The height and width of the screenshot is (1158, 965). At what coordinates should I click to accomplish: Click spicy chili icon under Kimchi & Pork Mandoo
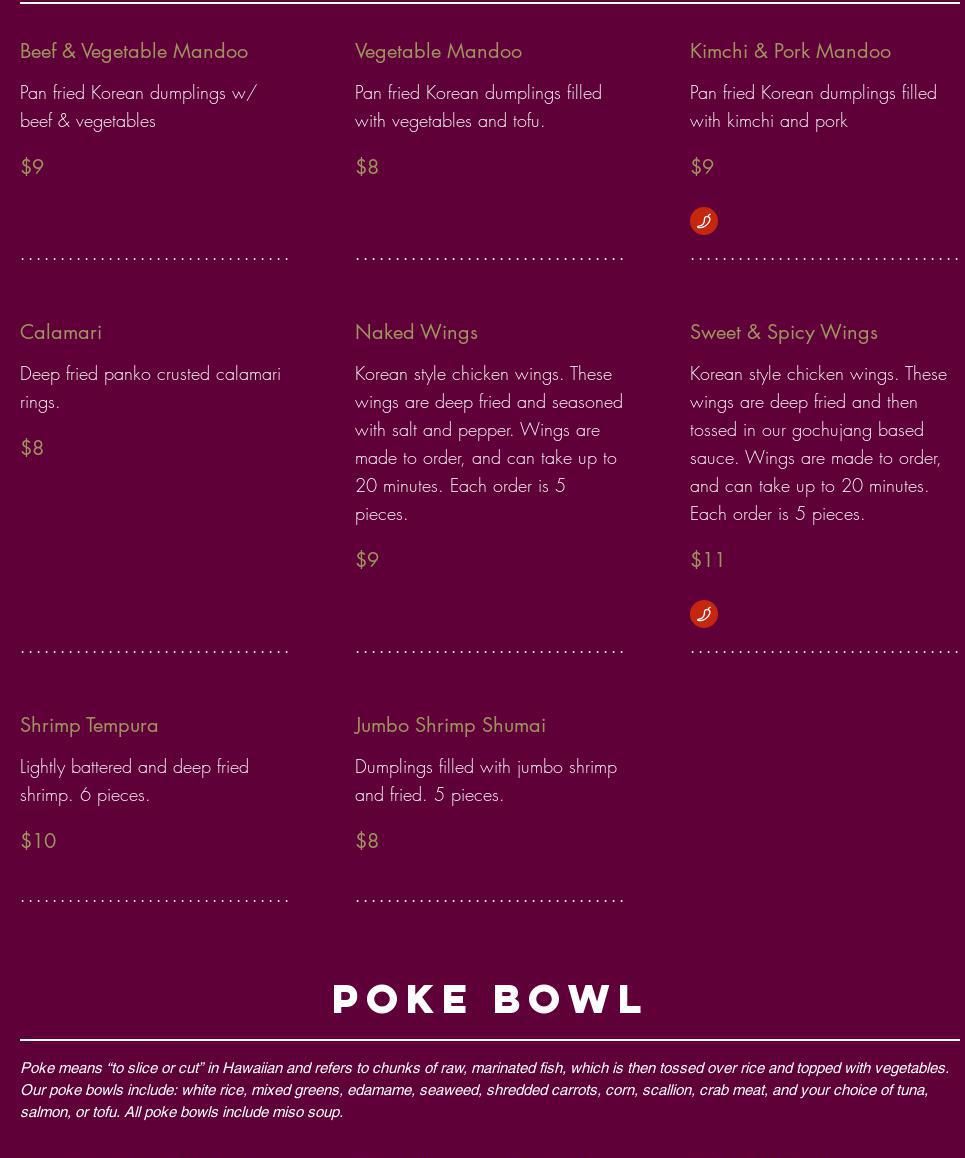(x=704, y=221)
